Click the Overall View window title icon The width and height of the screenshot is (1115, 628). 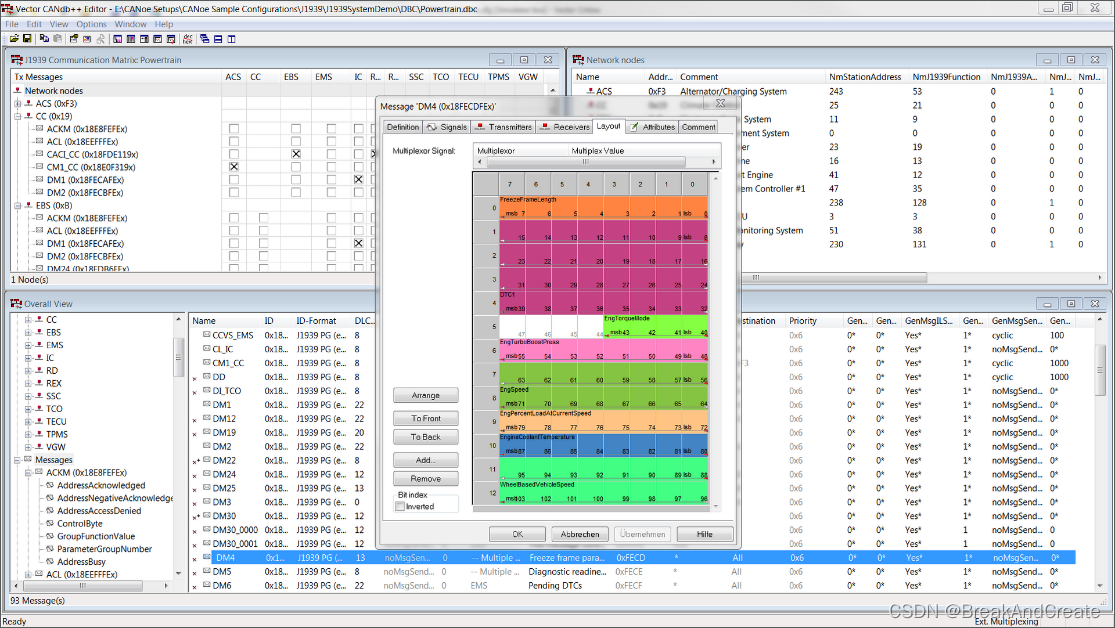[x=16, y=303]
